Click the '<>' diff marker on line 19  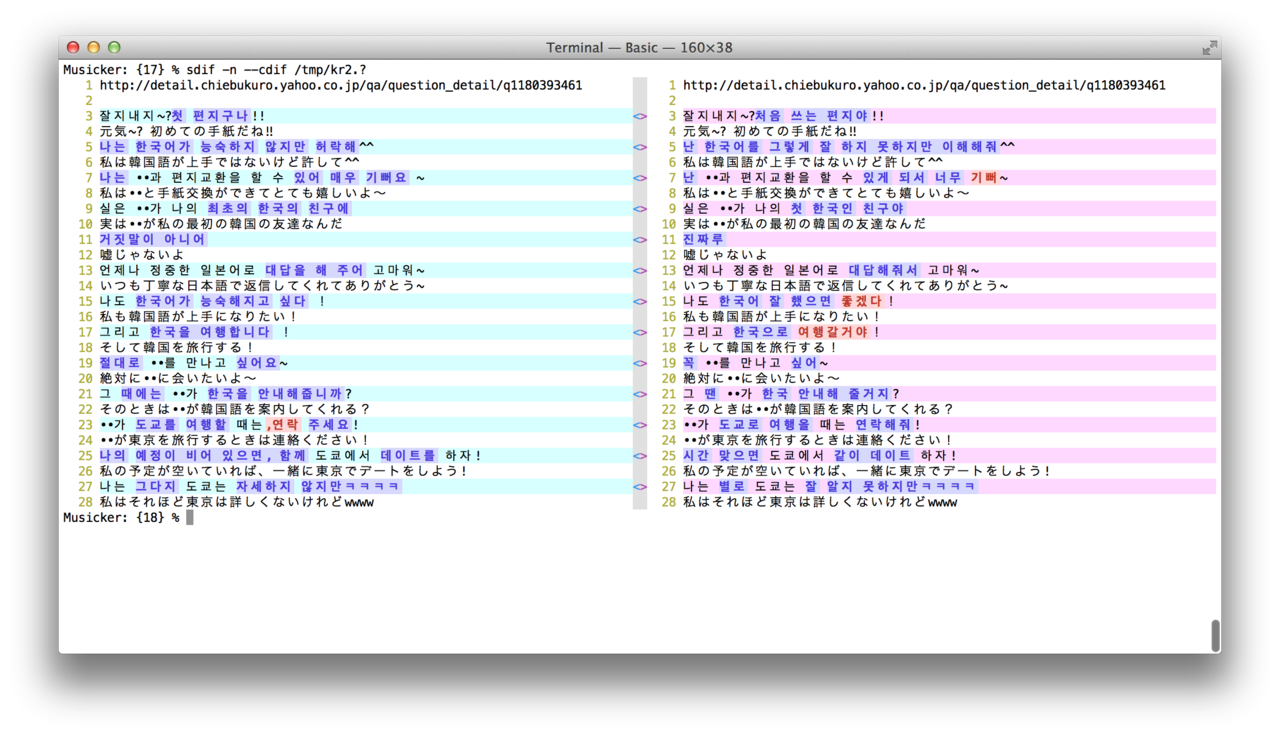(640, 364)
